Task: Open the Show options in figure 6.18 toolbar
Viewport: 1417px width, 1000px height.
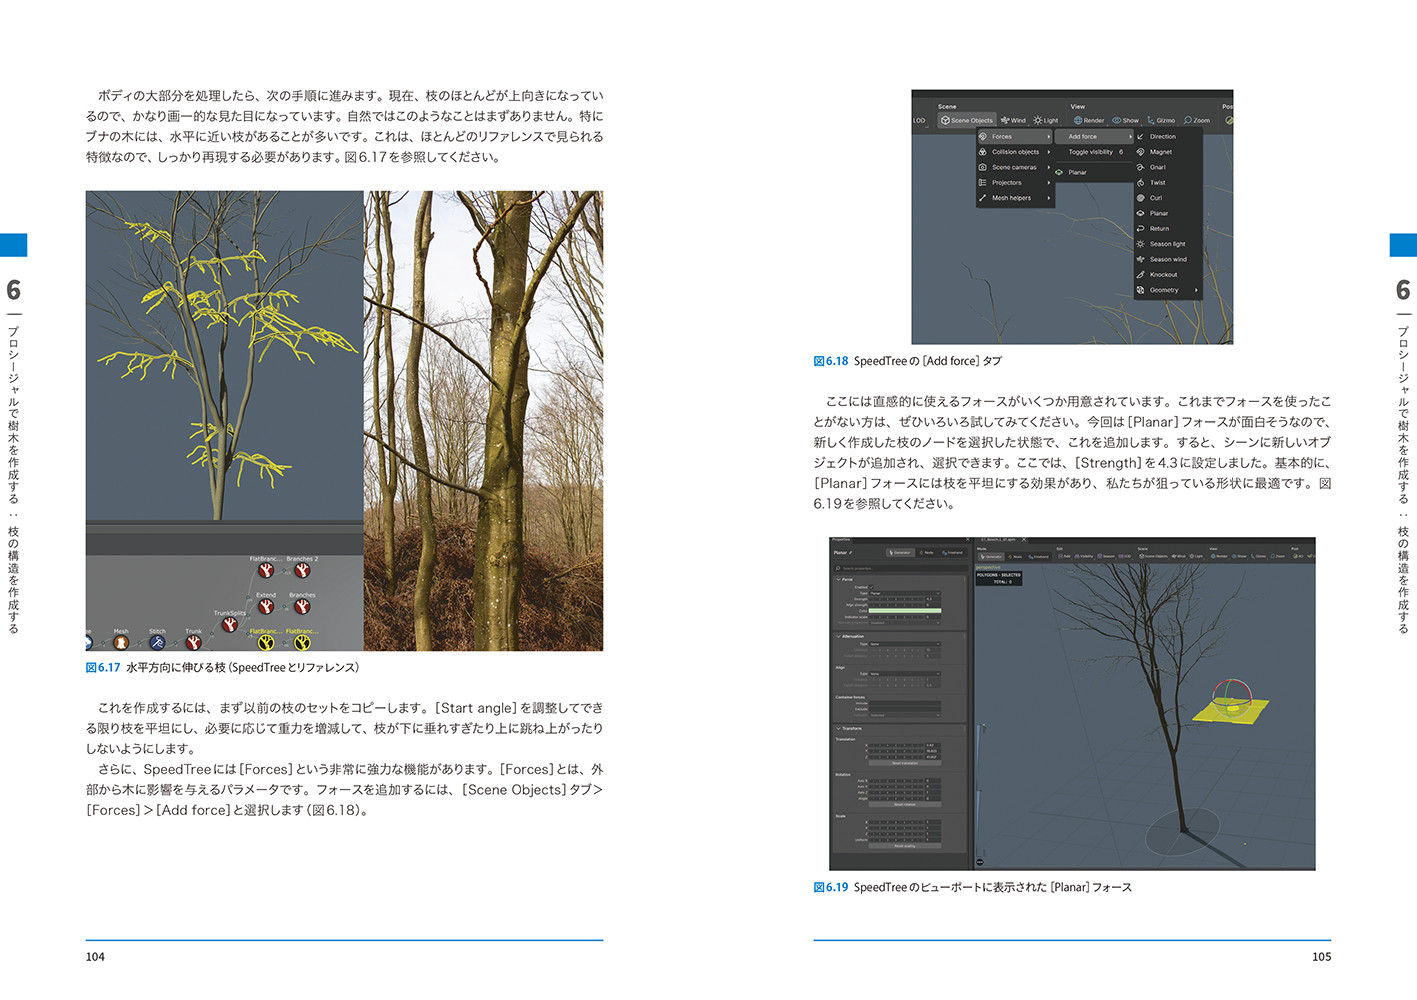Action: pos(1126,120)
